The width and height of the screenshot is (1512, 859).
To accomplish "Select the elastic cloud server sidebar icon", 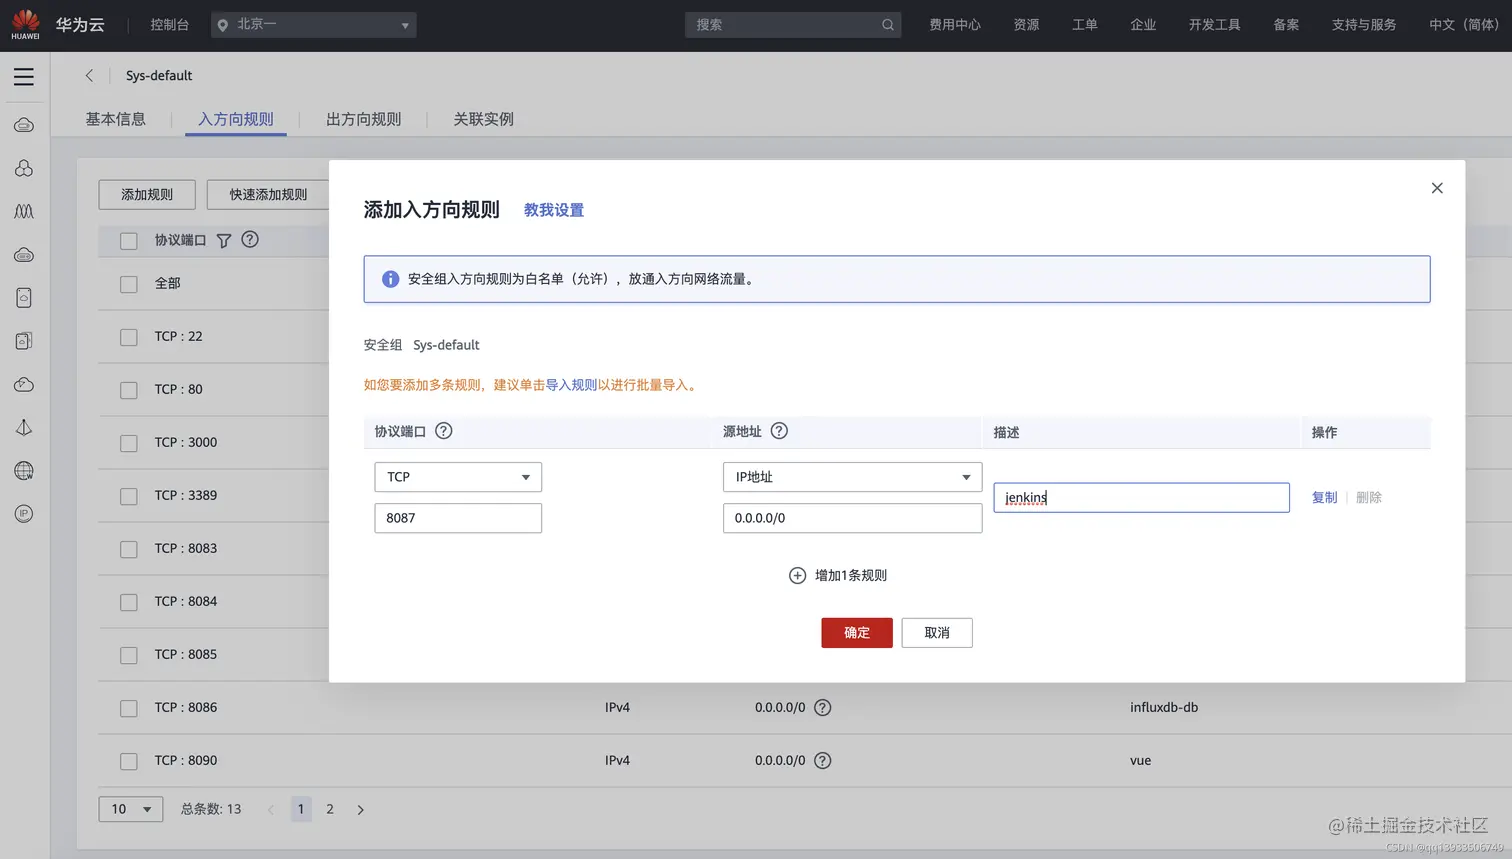I will click(x=24, y=124).
